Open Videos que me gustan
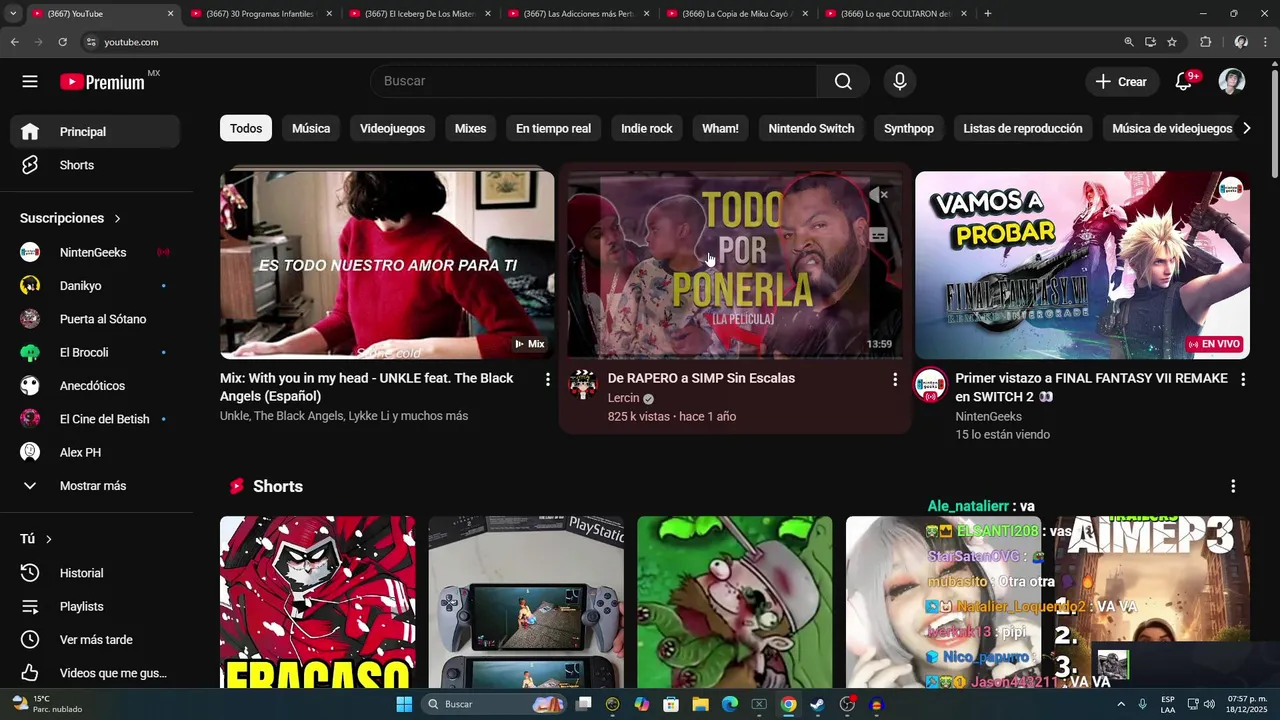This screenshot has height=720, width=1280. [95, 673]
